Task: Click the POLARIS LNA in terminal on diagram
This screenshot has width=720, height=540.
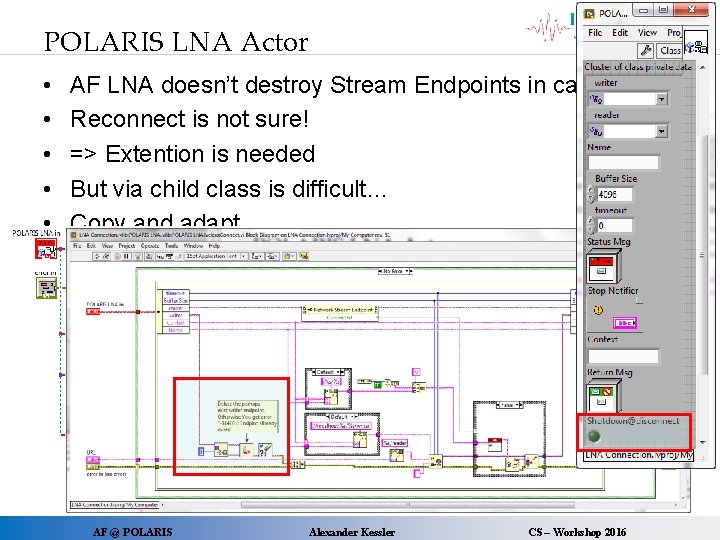Action: 93,311
